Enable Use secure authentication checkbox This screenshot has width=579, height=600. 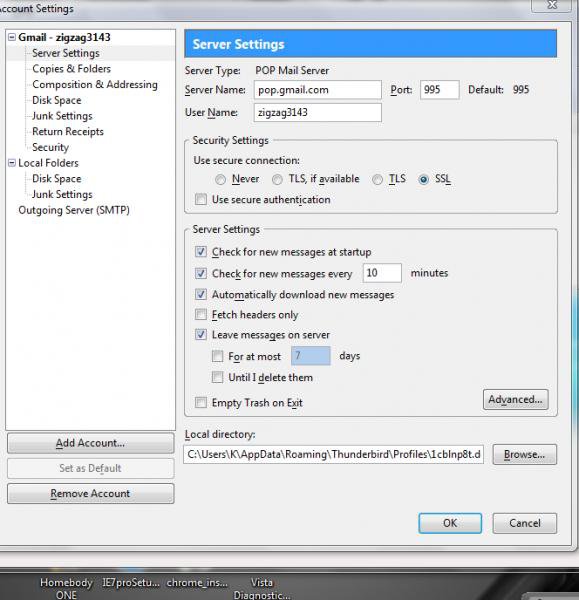pyautogui.click(x=201, y=199)
